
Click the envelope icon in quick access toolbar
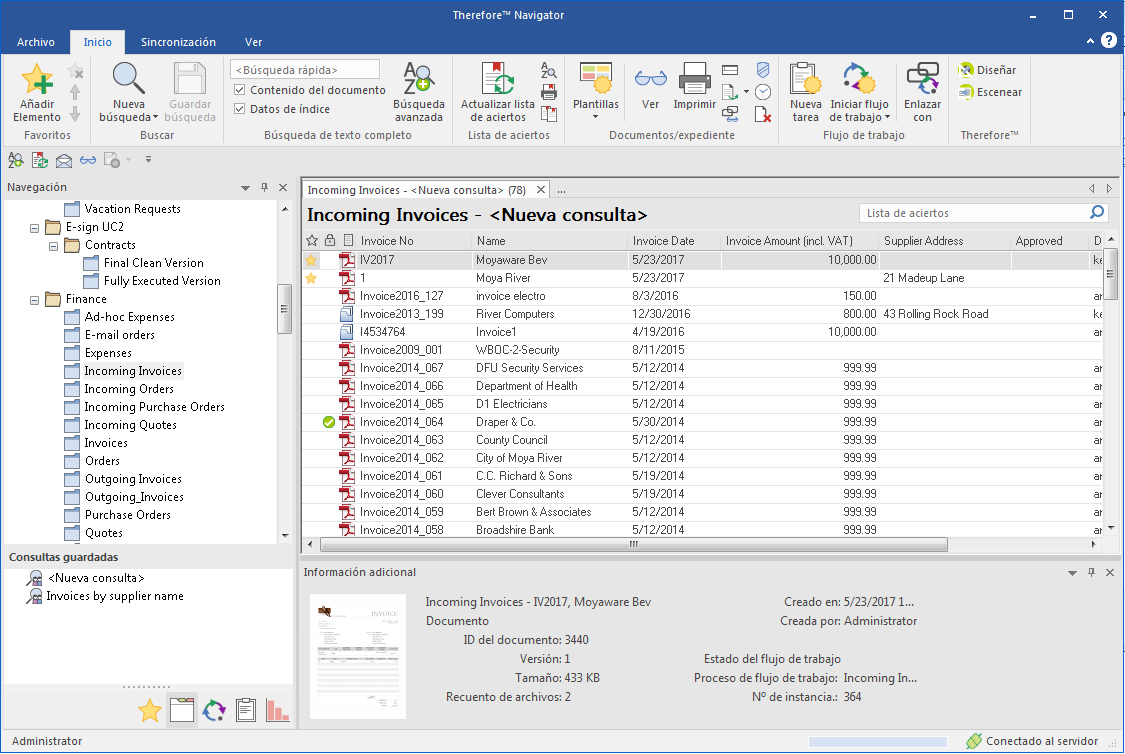click(64, 160)
